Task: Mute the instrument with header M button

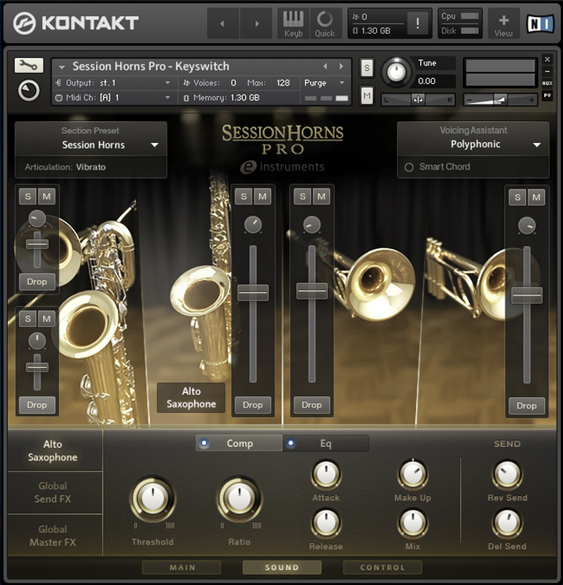Action: (367, 96)
